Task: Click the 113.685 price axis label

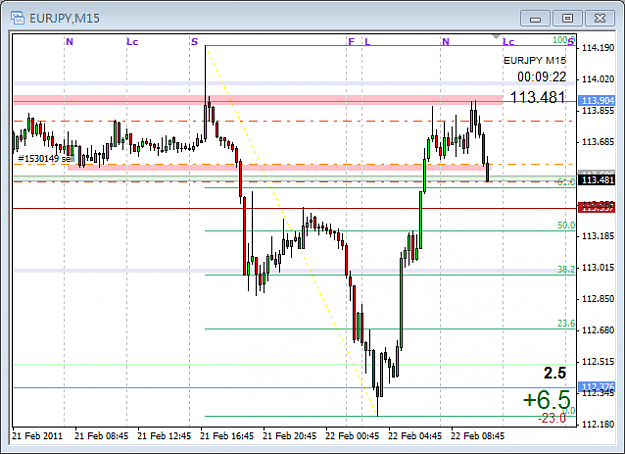Action: (x=598, y=142)
